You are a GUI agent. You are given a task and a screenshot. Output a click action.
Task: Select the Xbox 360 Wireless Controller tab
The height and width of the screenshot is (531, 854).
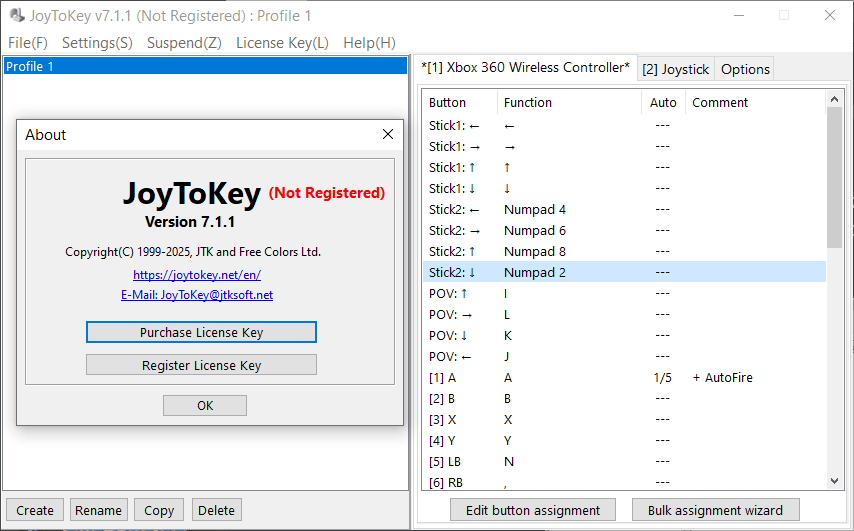coord(525,68)
